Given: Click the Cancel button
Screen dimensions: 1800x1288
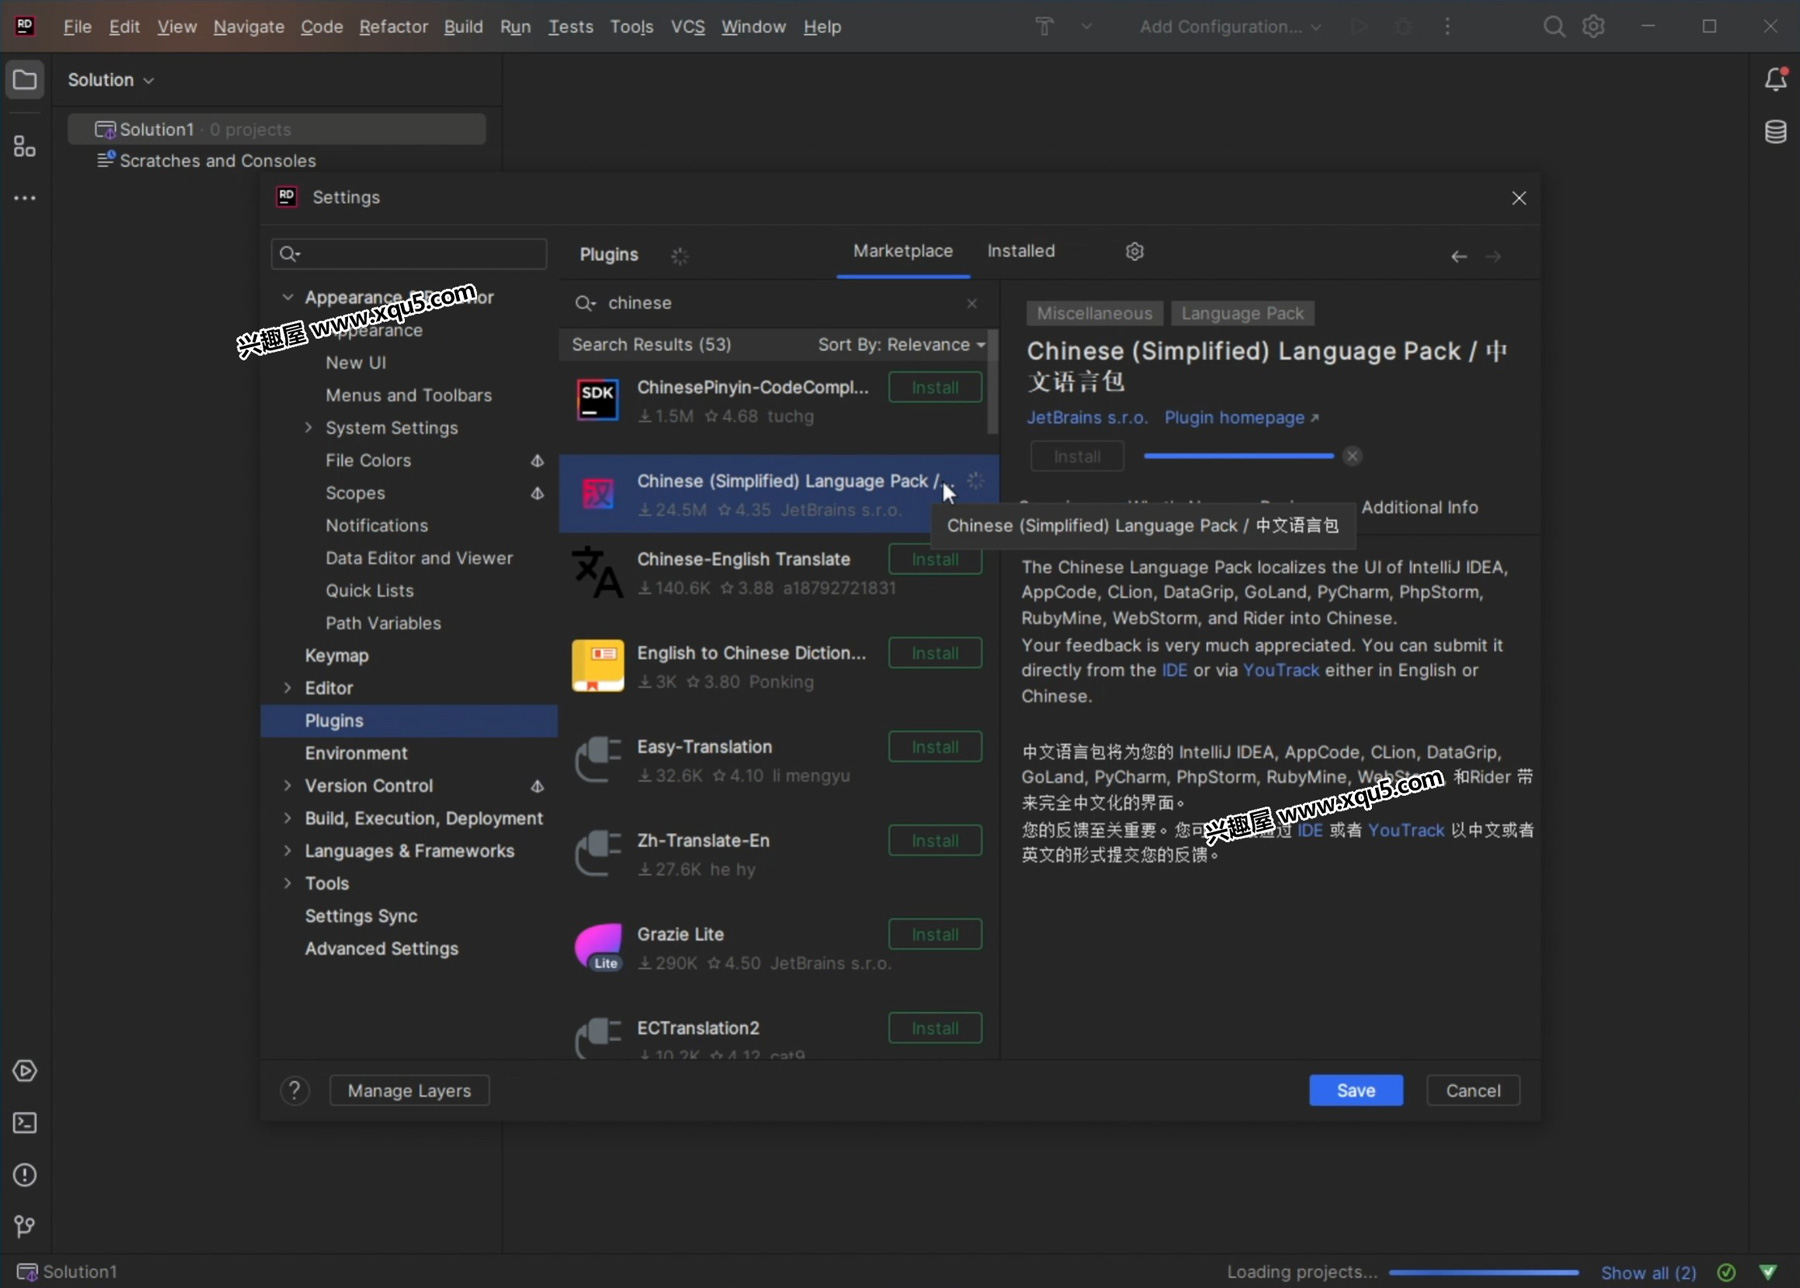Looking at the screenshot, I should click(x=1472, y=1091).
